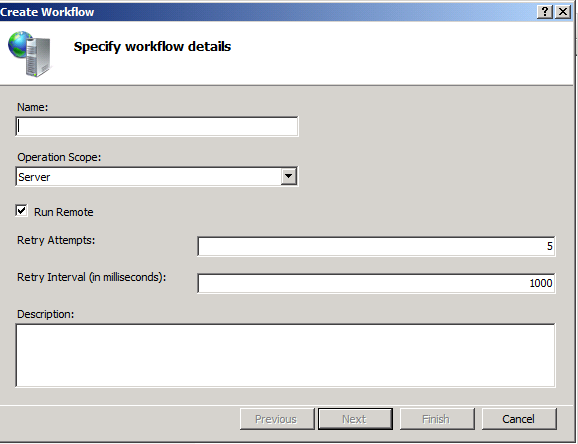Click the Cancel button
Viewport: 578px width, 444px height.
519,419
